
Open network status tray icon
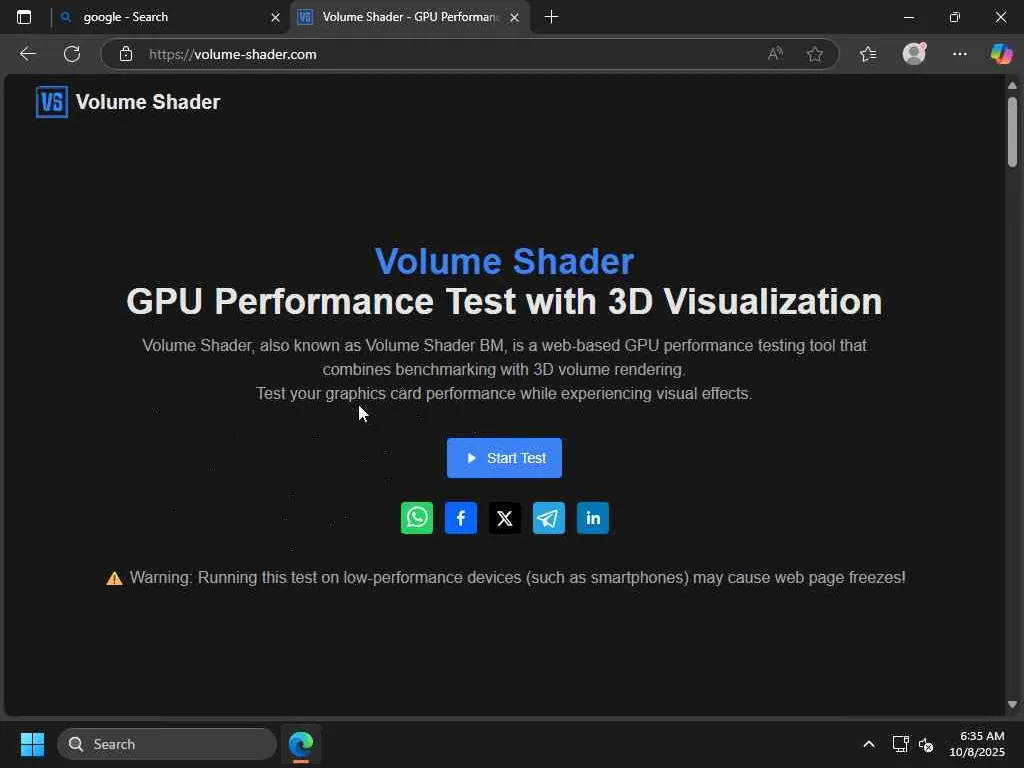pyautogui.click(x=901, y=744)
